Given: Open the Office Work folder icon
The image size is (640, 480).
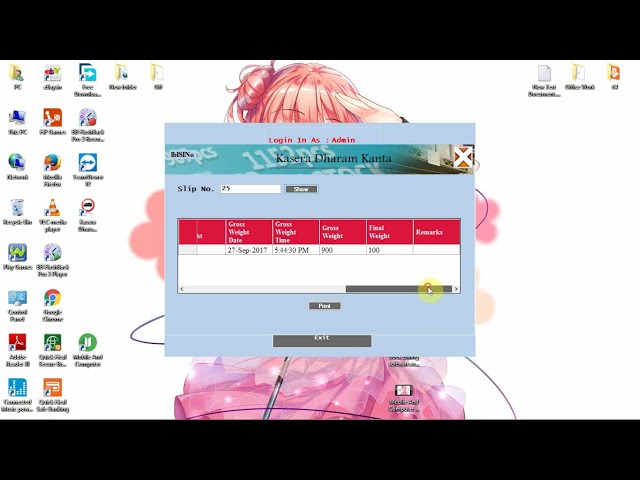Looking at the screenshot, I should [x=579, y=77].
